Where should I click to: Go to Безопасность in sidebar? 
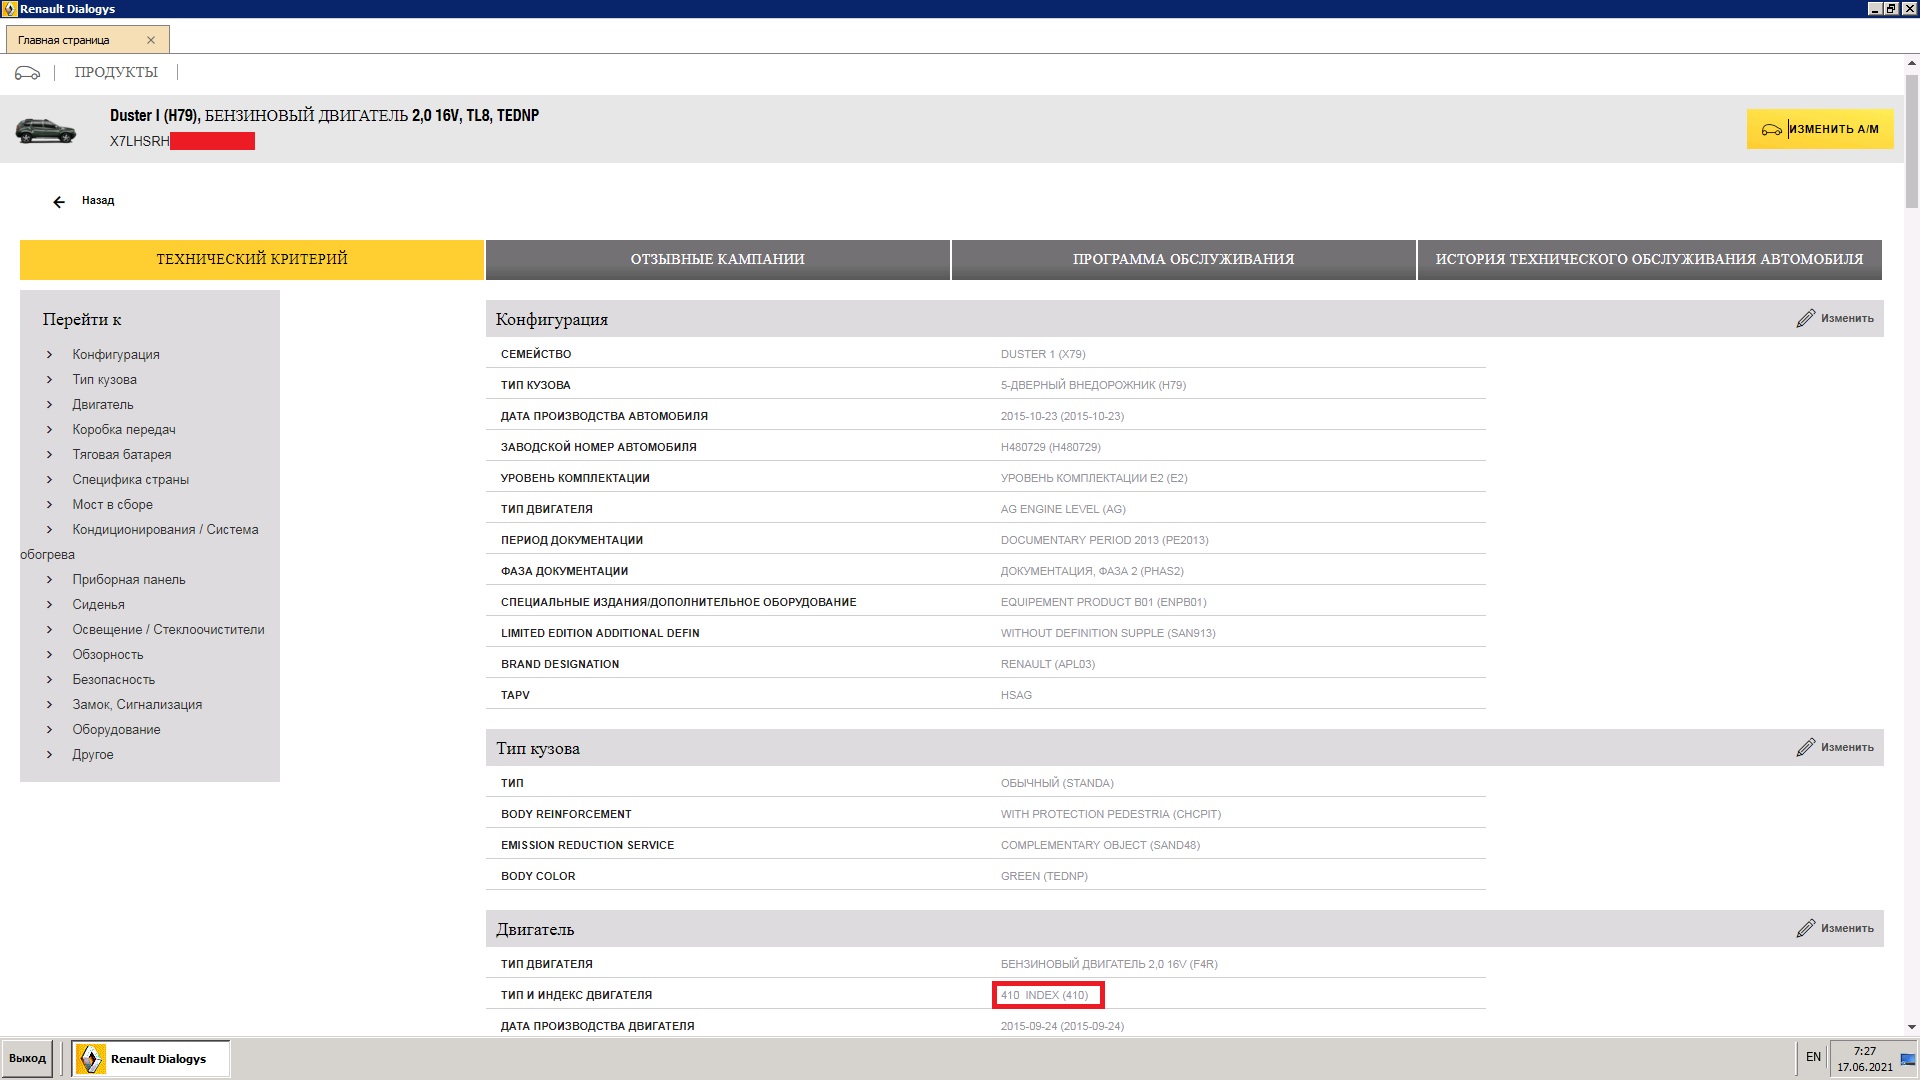(113, 679)
